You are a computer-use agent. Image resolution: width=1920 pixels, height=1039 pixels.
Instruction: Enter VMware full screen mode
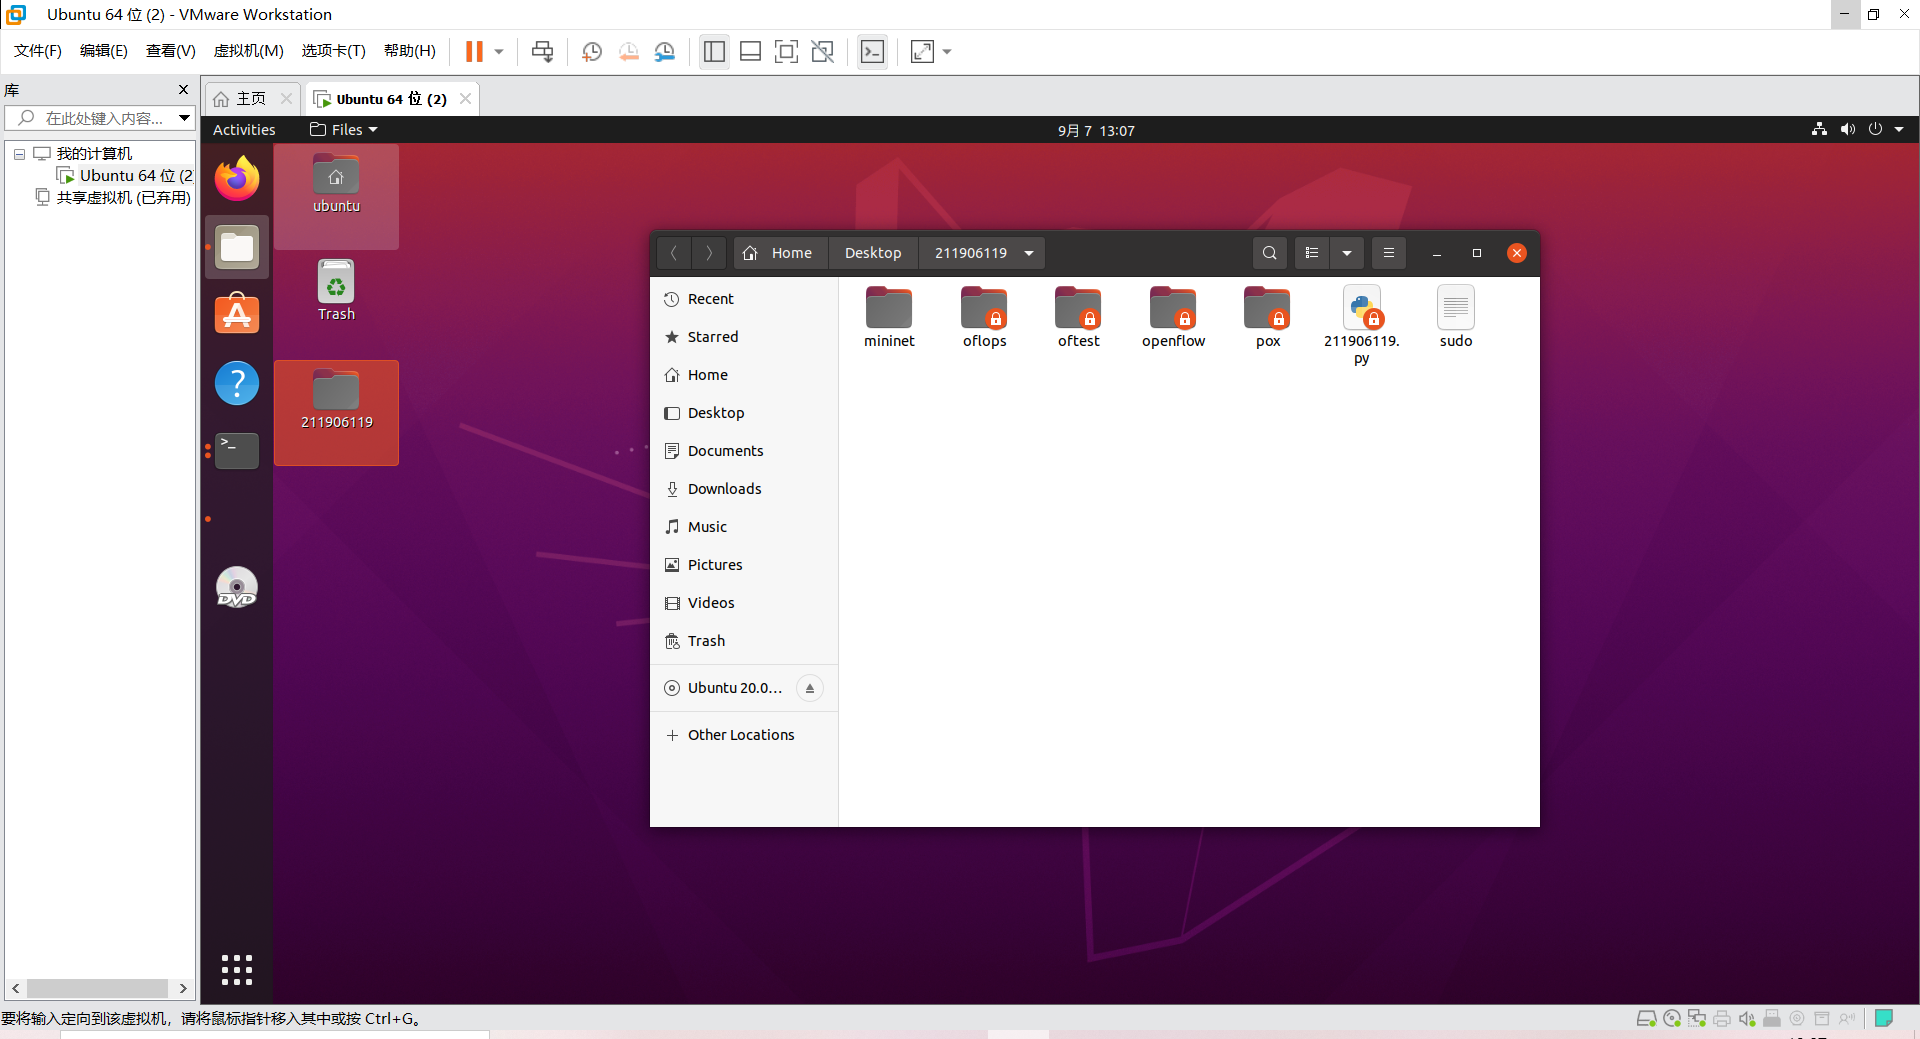coord(786,51)
